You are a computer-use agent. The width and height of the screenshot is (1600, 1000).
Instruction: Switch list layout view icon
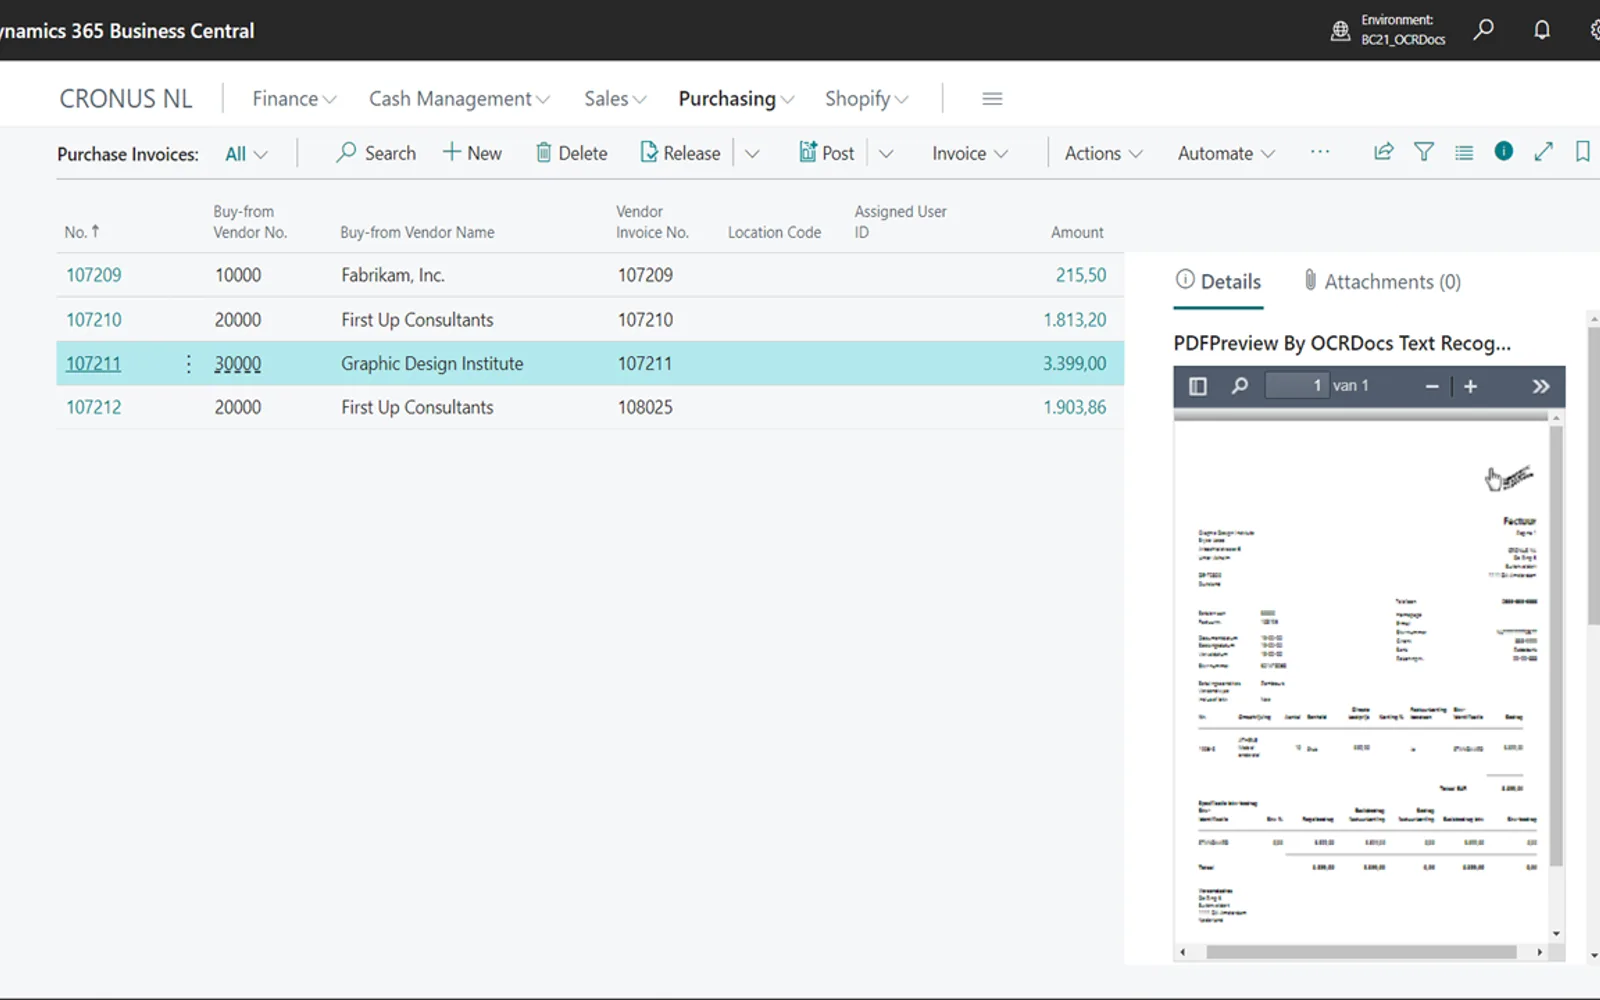[1464, 152]
